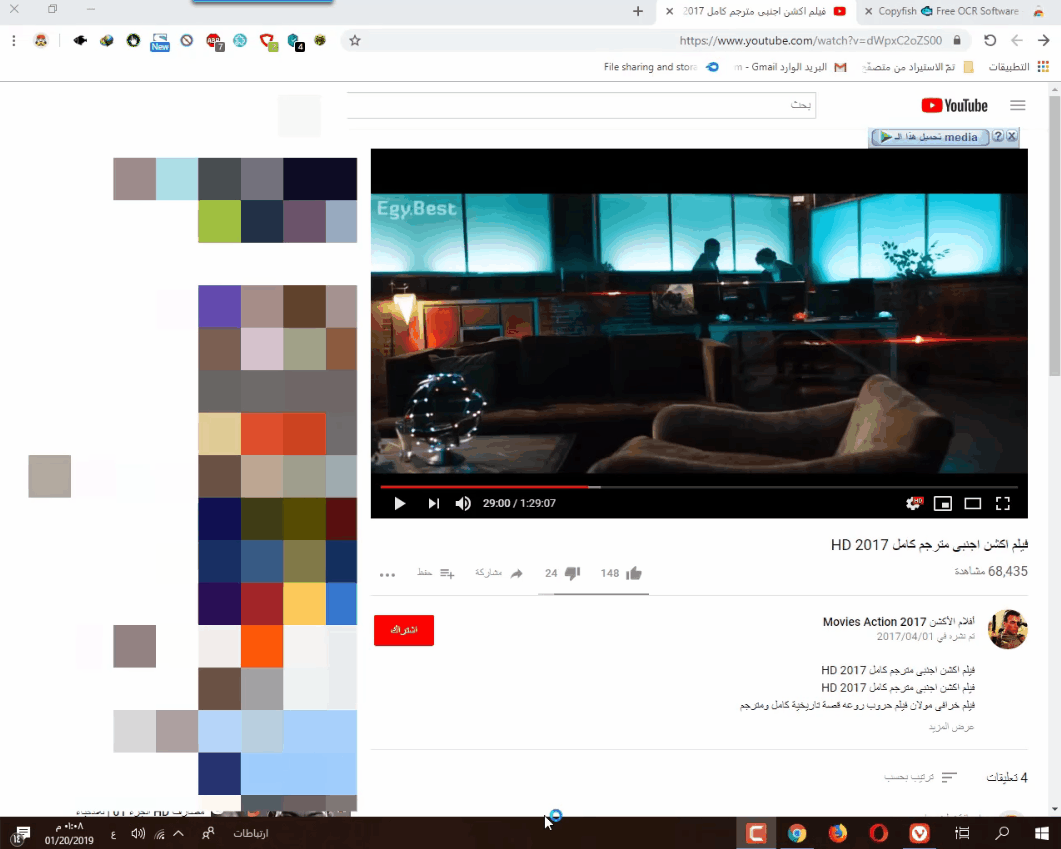Screen dimensions: 1061x849
Task: Mute the video player volume
Action: (x=463, y=503)
